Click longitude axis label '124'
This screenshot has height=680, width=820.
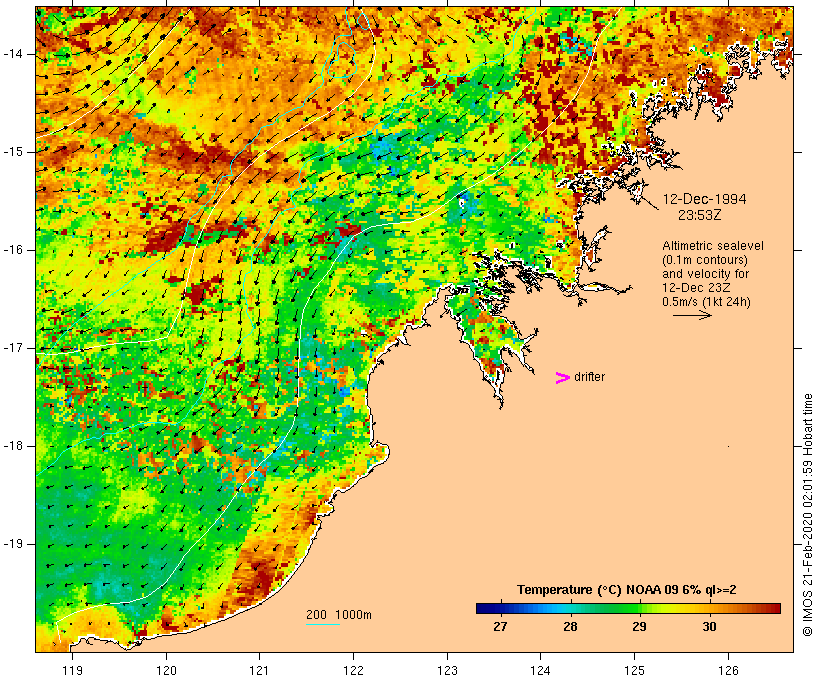[540, 671]
